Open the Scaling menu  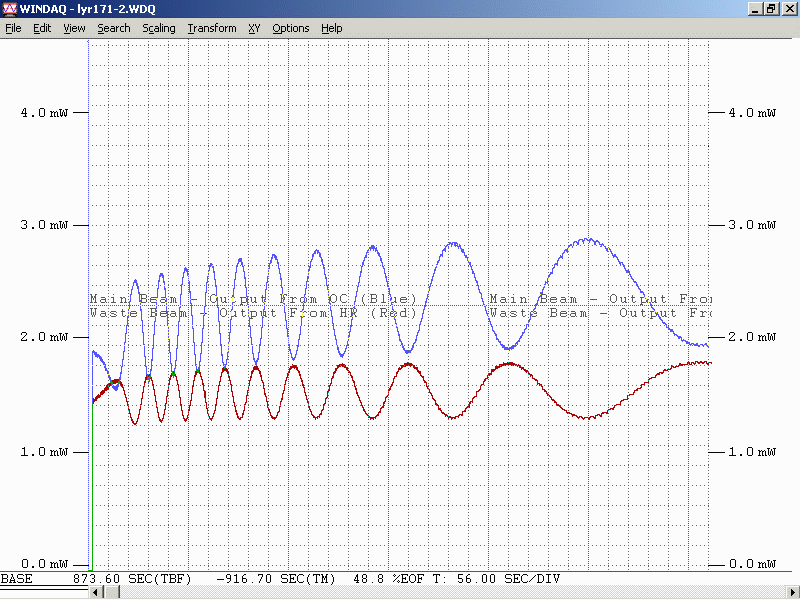pos(158,28)
